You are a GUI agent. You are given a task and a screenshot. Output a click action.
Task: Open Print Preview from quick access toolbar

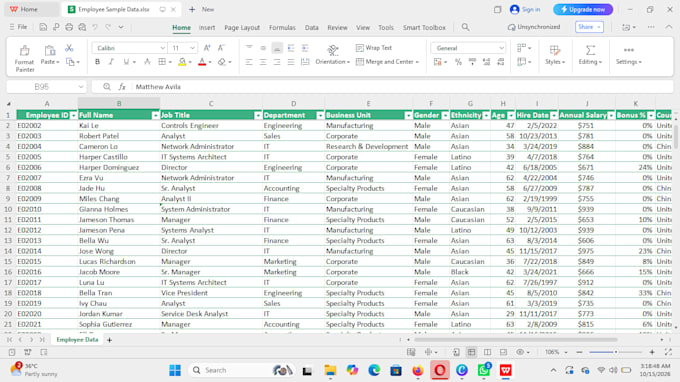pyautogui.click(x=82, y=27)
